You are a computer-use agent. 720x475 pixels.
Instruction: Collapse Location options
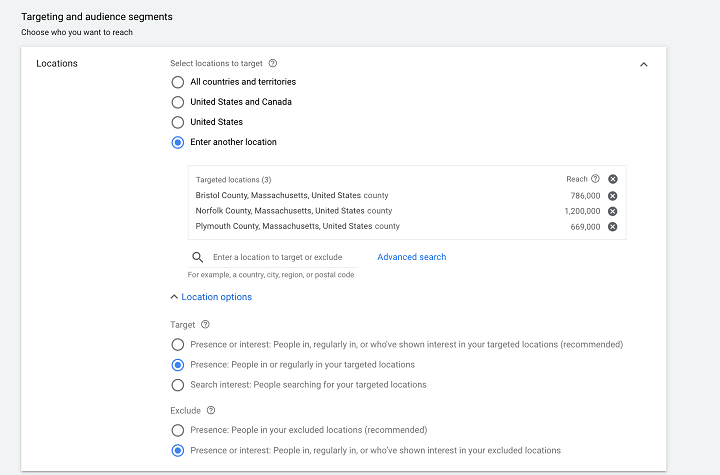[x=211, y=297]
